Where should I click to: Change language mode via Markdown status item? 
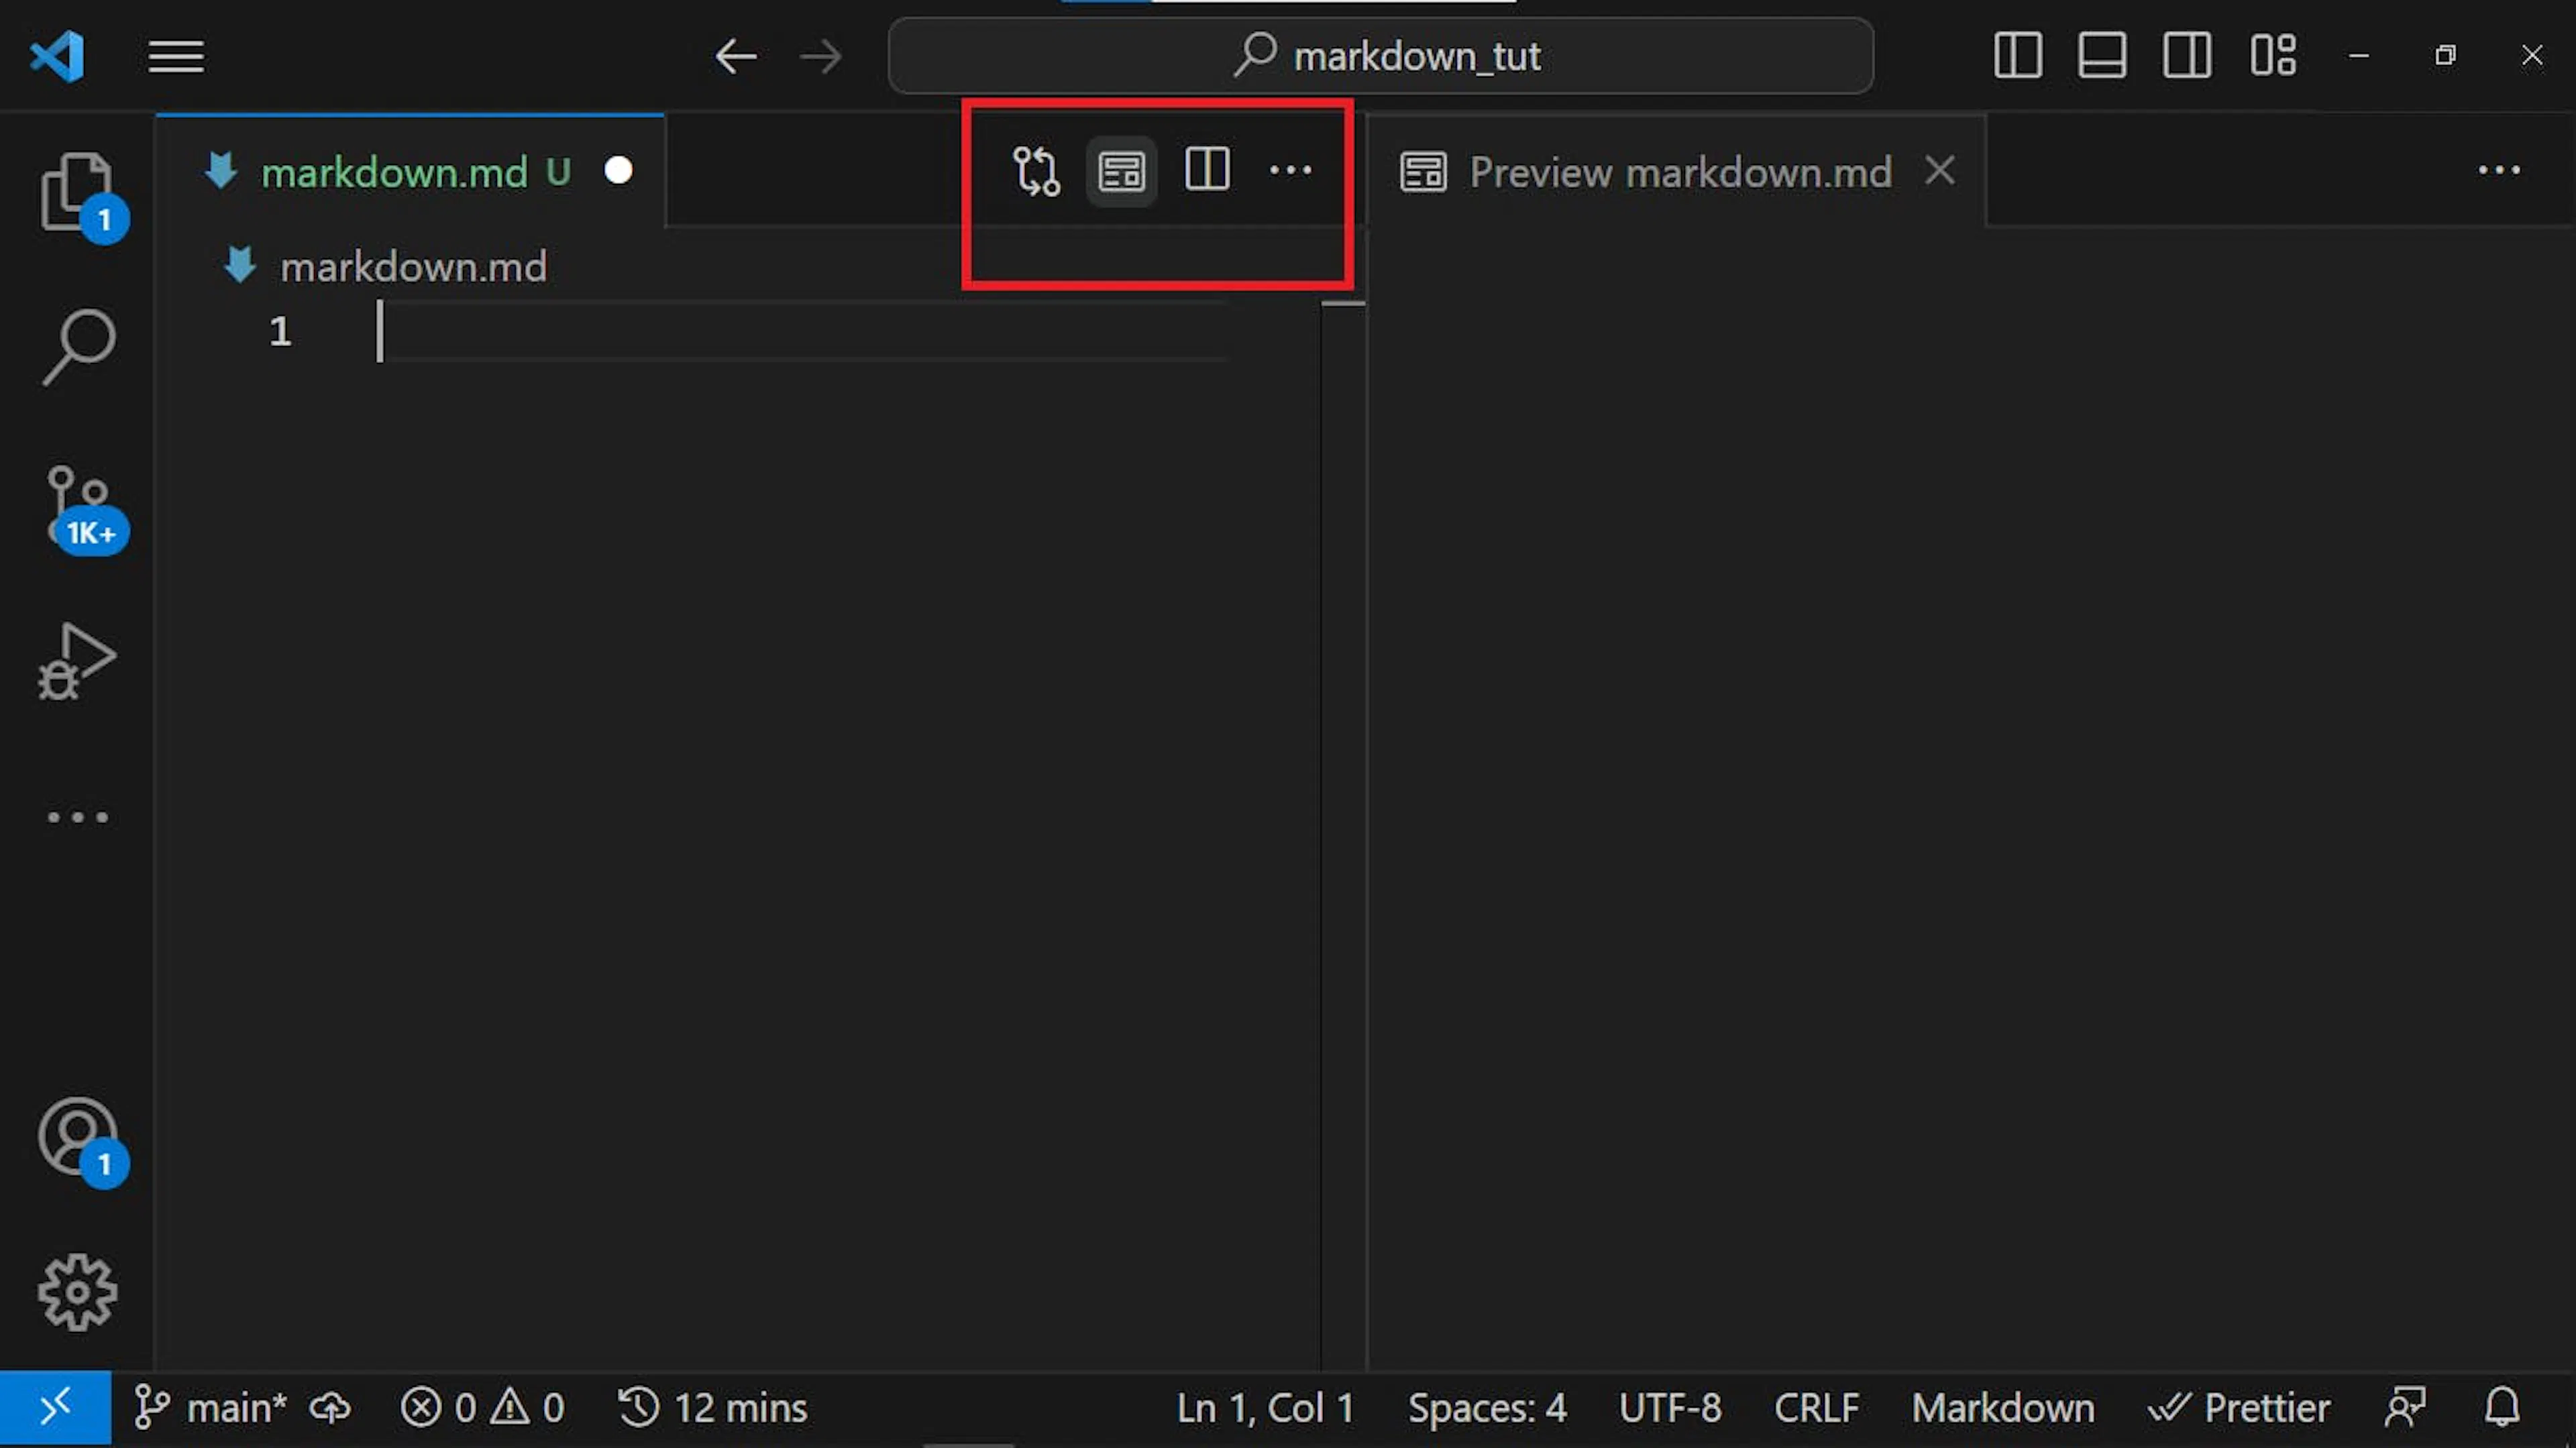(2002, 1408)
